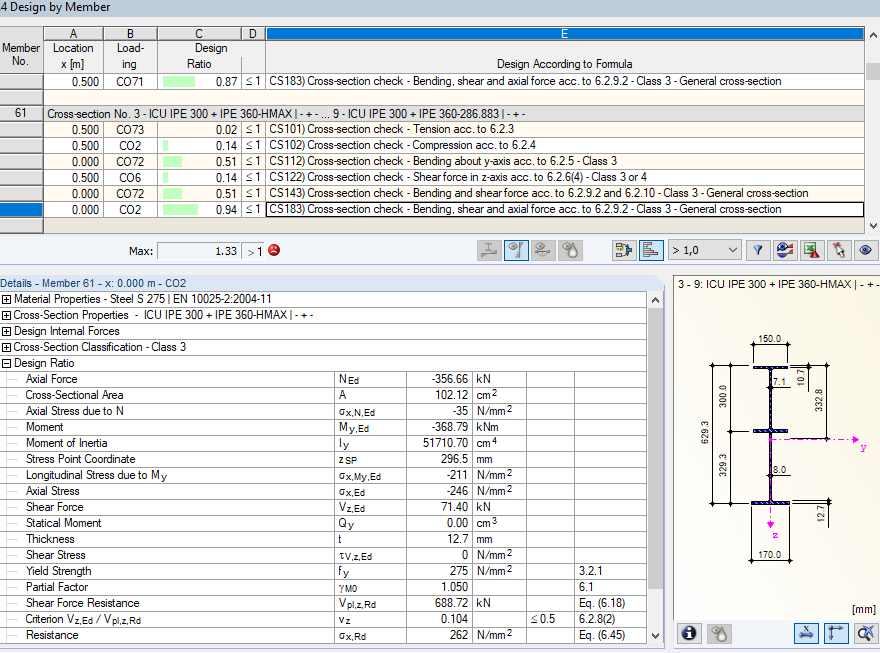This screenshot has height=653, width=880.
Task: Click the reset view magnifier icon
Action: pos(865,632)
